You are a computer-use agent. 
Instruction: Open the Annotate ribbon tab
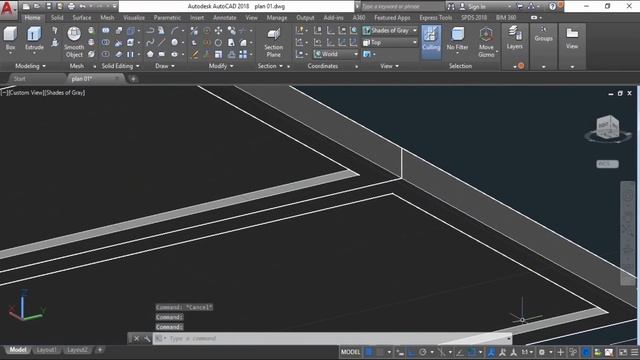[224, 18]
